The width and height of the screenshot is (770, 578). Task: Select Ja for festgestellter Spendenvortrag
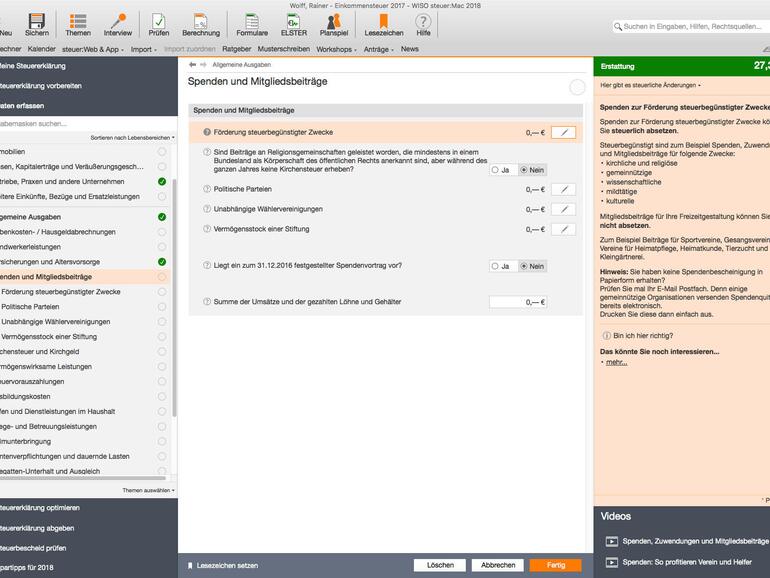pyautogui.click(x=495, y=266)
